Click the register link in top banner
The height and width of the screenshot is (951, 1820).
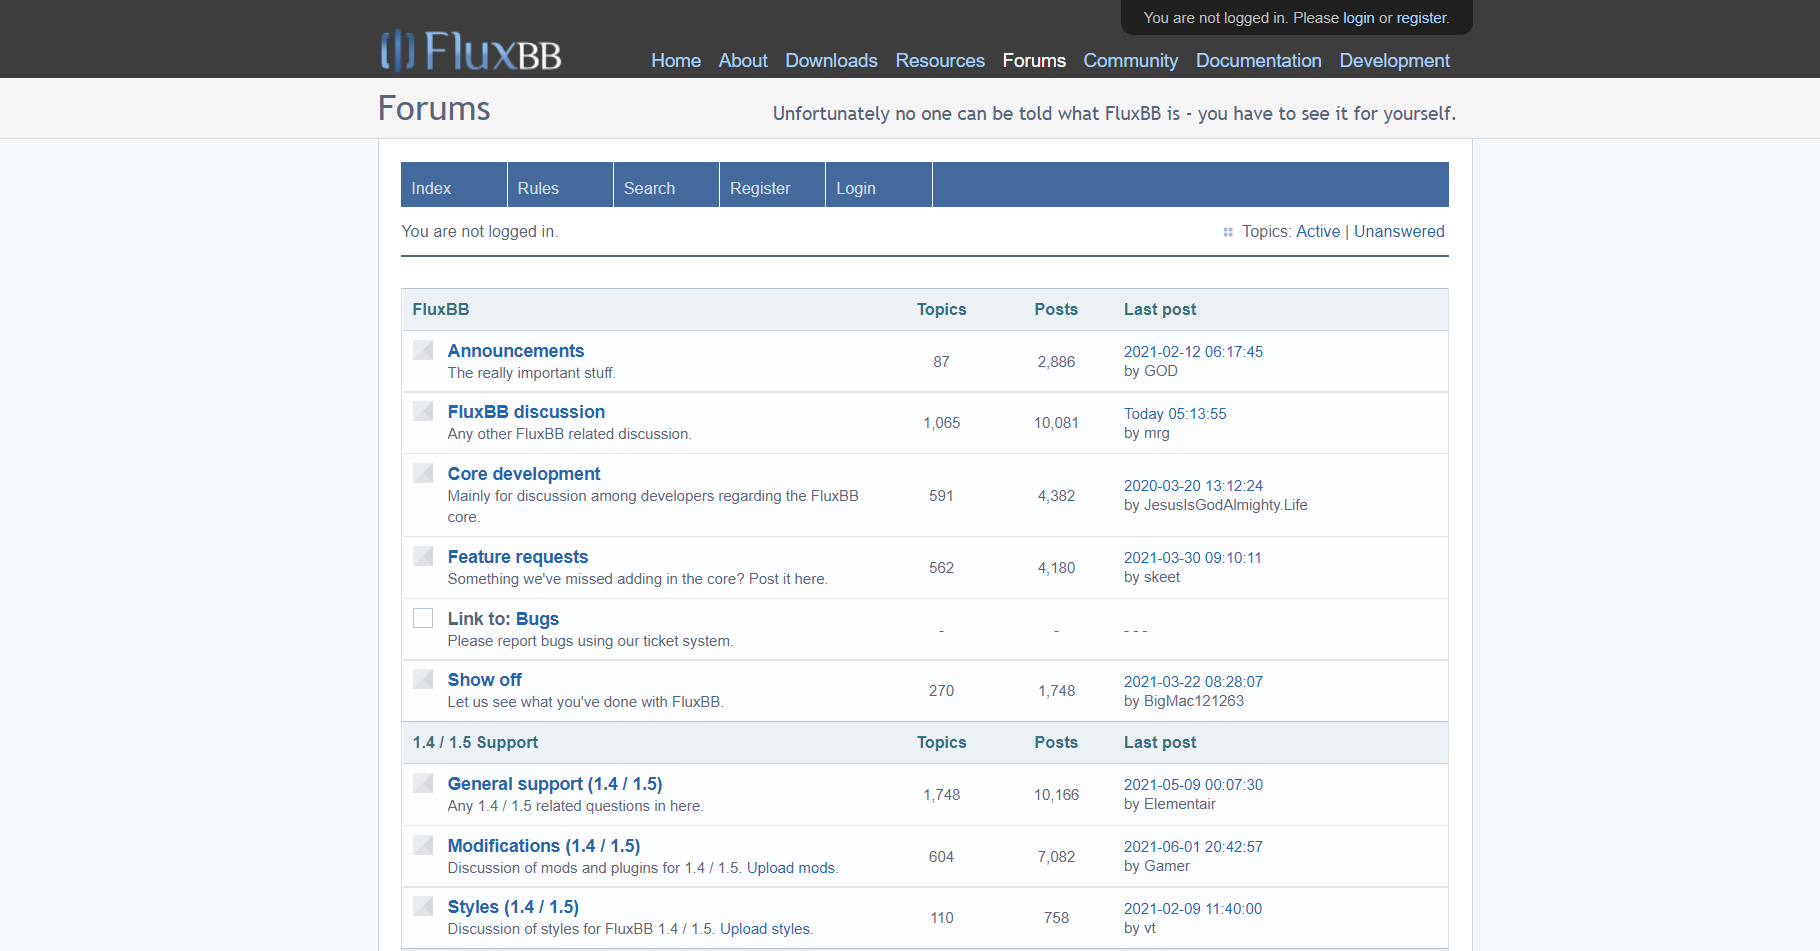pyautogui.click(x=1421, y=17)
